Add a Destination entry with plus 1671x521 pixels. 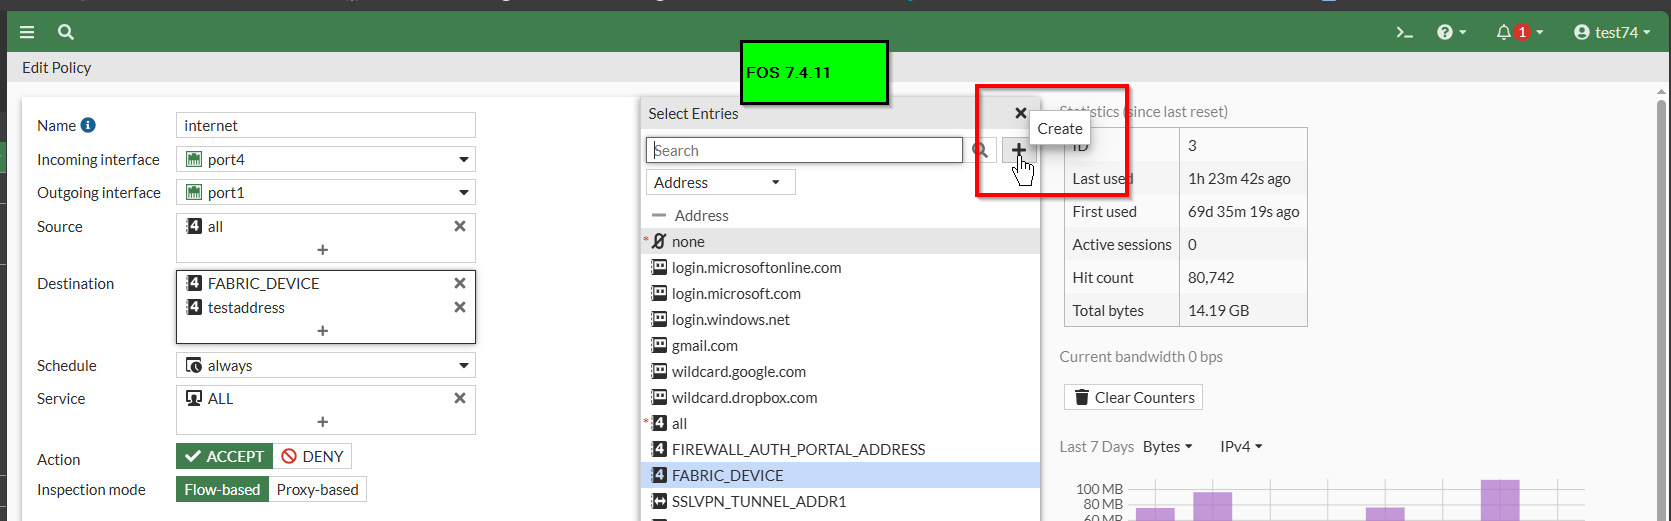pos(322,330)
